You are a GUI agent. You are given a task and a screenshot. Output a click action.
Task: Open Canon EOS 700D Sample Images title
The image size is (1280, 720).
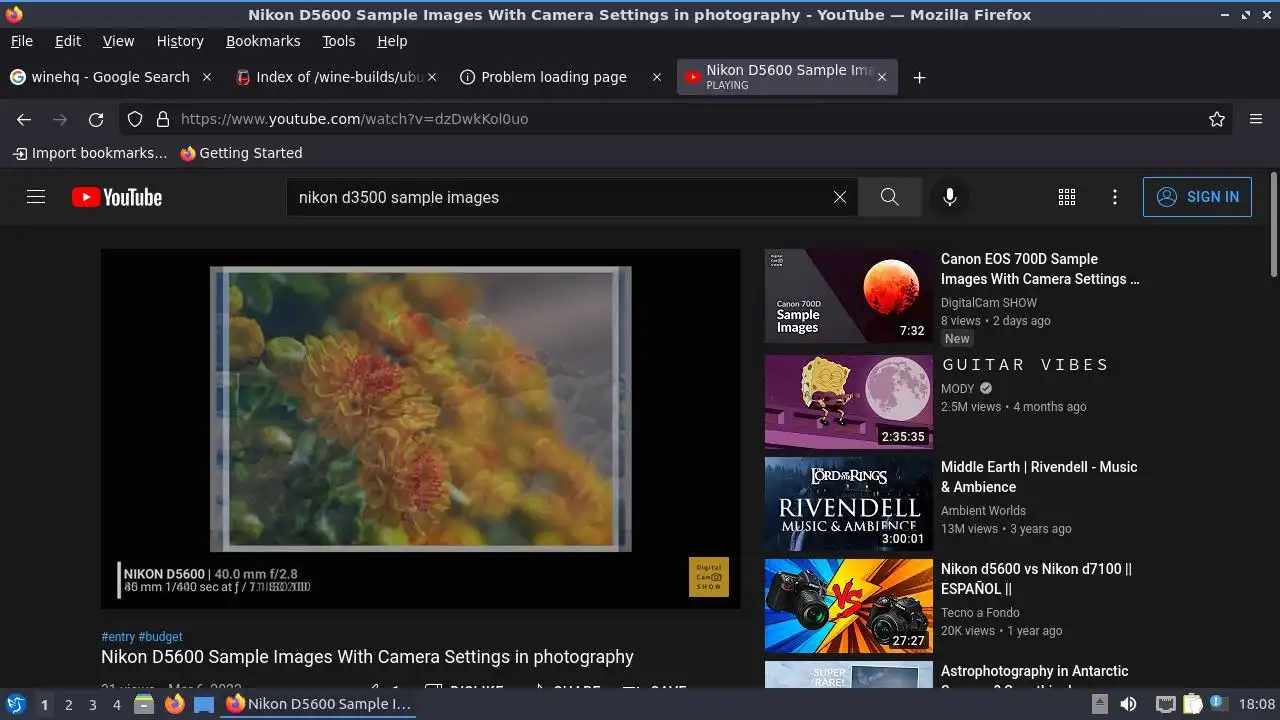[x=1040, y=269]
